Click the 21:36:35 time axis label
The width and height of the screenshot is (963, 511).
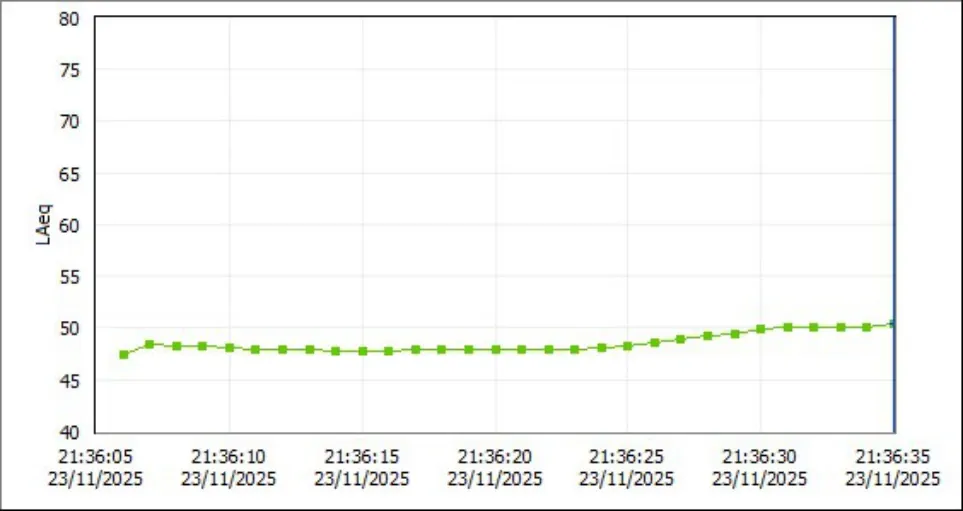click(893, 456)
